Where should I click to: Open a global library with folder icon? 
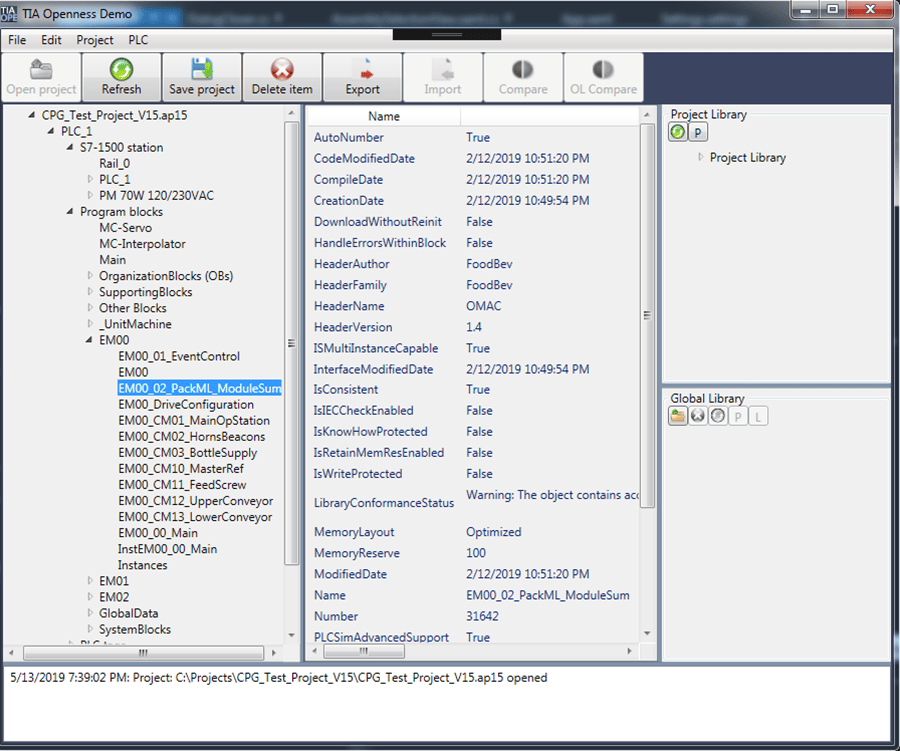678,416
